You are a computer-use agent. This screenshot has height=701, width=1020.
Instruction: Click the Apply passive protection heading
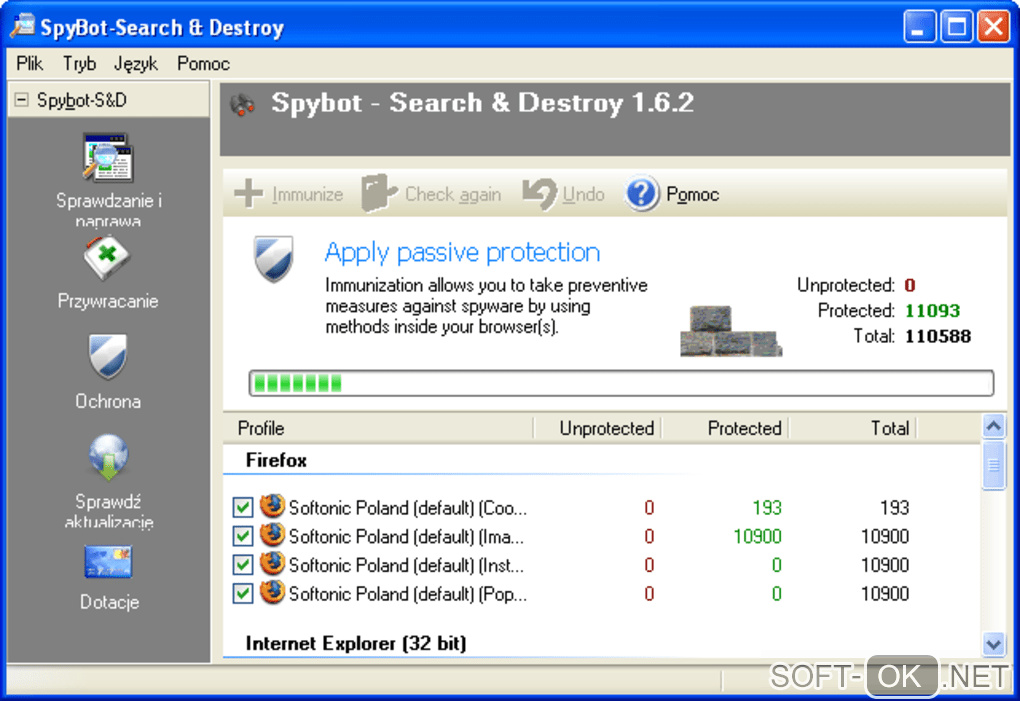462,252
